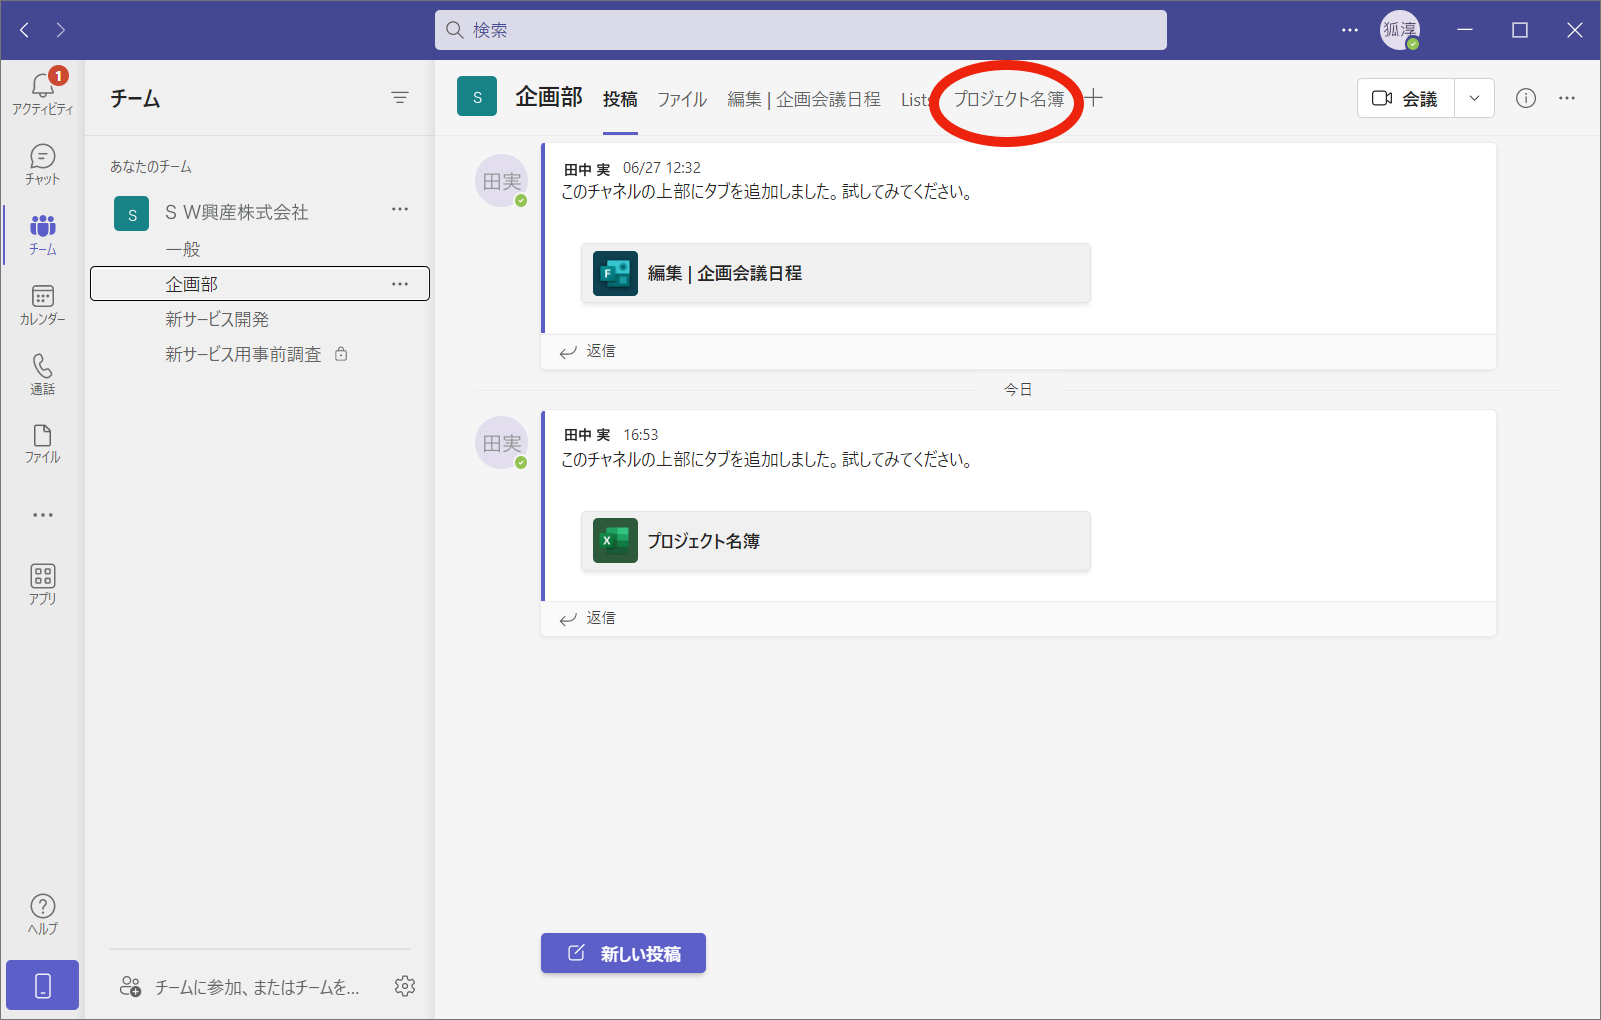Click 田中 実 avatar on 16:53 post
Screen dimensions: 1601x1020
[501, 443]
